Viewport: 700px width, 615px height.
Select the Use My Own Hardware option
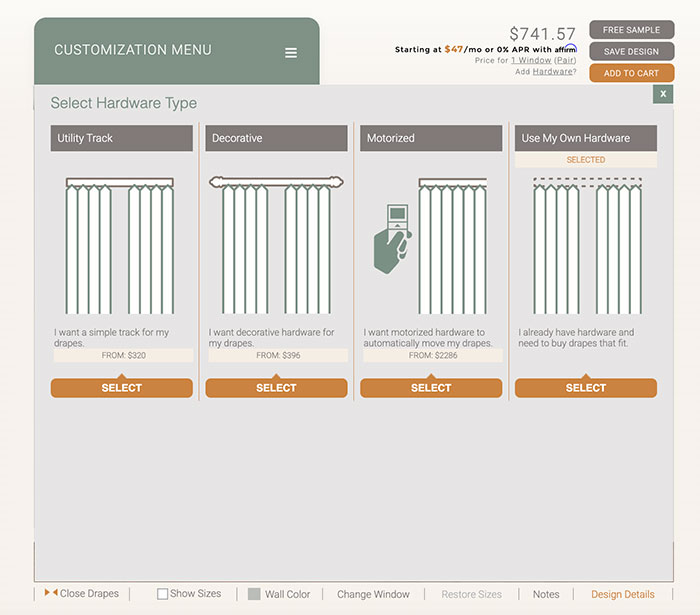pyautogui.click(x=586, y=388)
